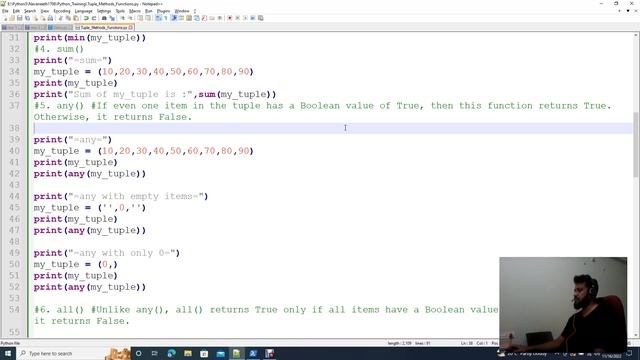This screenshot has height=360, width=640.
Task: Click the line "my_tuple = ('',0,'')"
Action: pyautogui.click(x=89, y=208)
